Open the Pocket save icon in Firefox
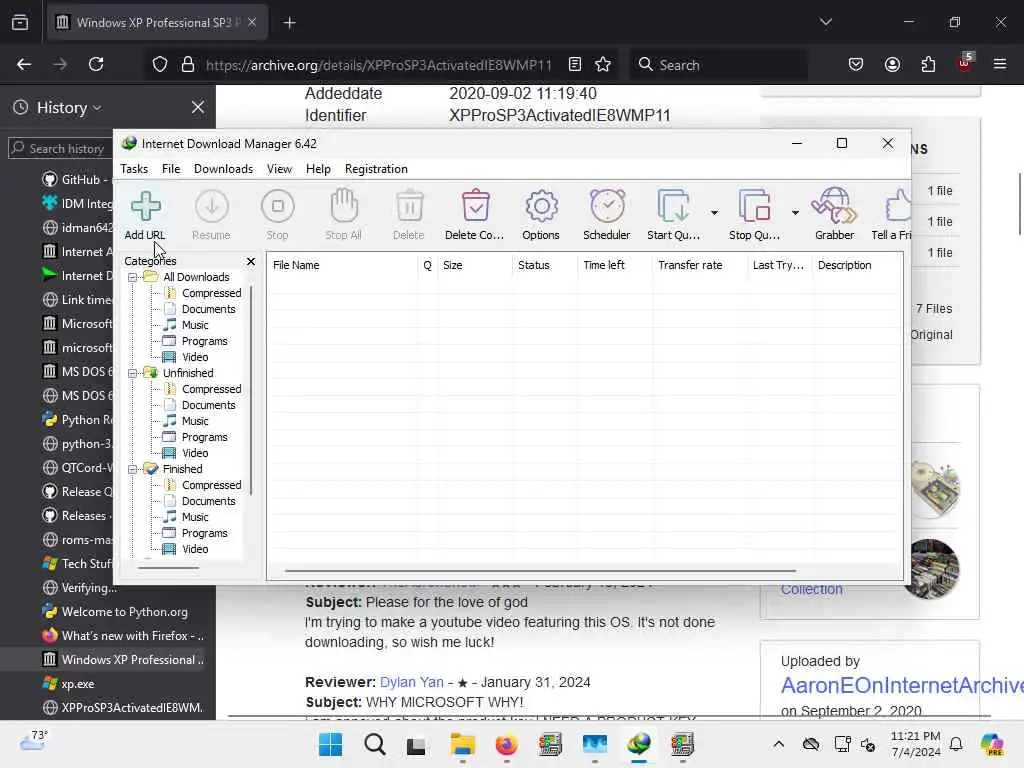 [856, 64]
